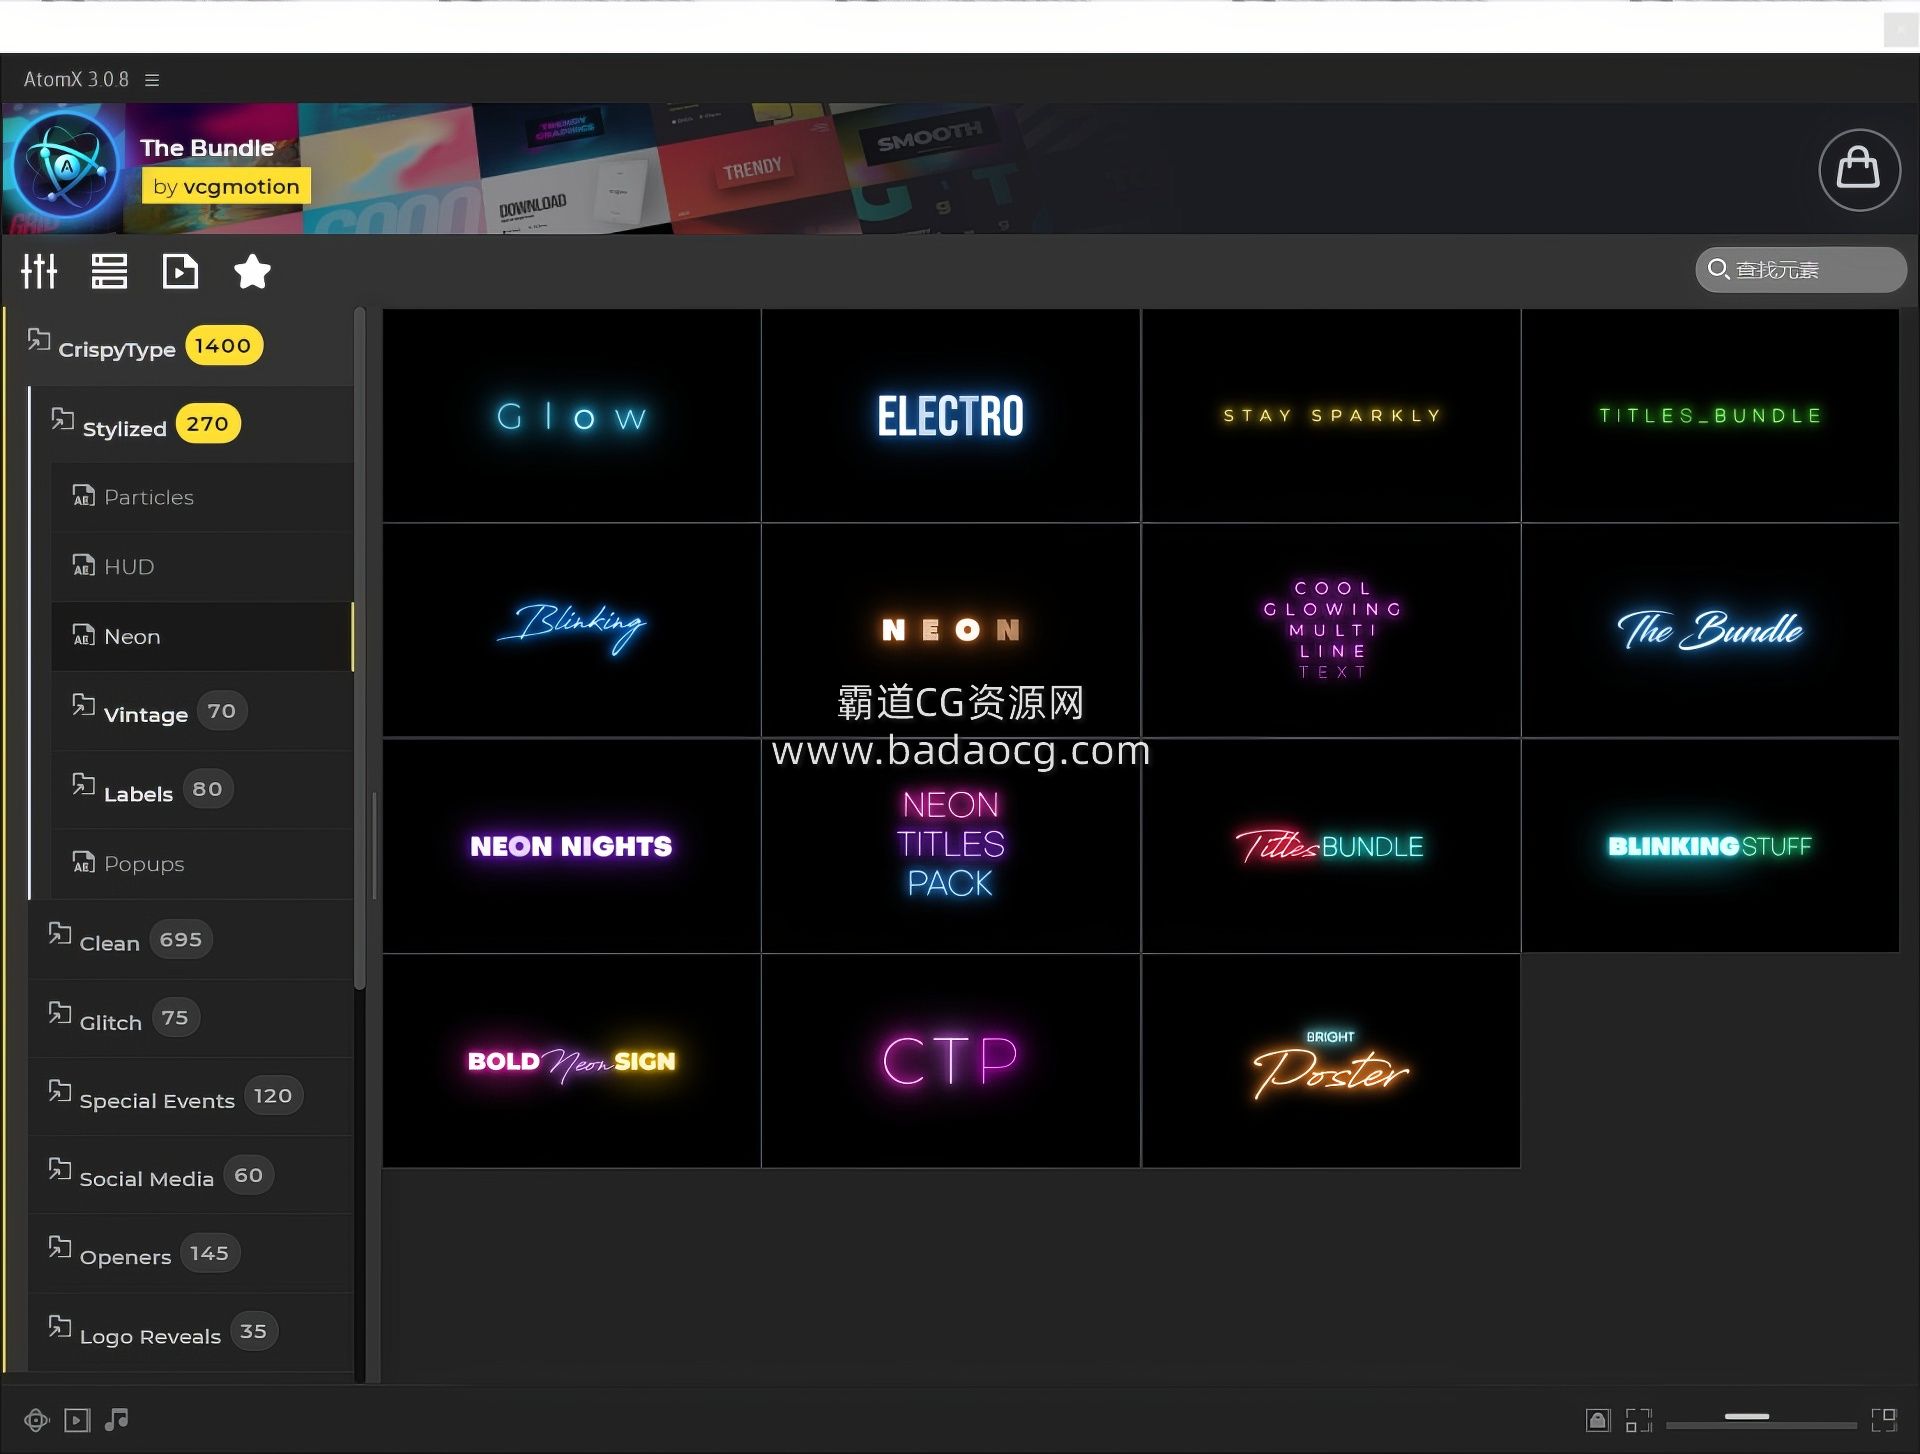Screen dimensions: 1920x1454
Task: Select the NEON TITLES PACK thumbnail
Action: 951,846
